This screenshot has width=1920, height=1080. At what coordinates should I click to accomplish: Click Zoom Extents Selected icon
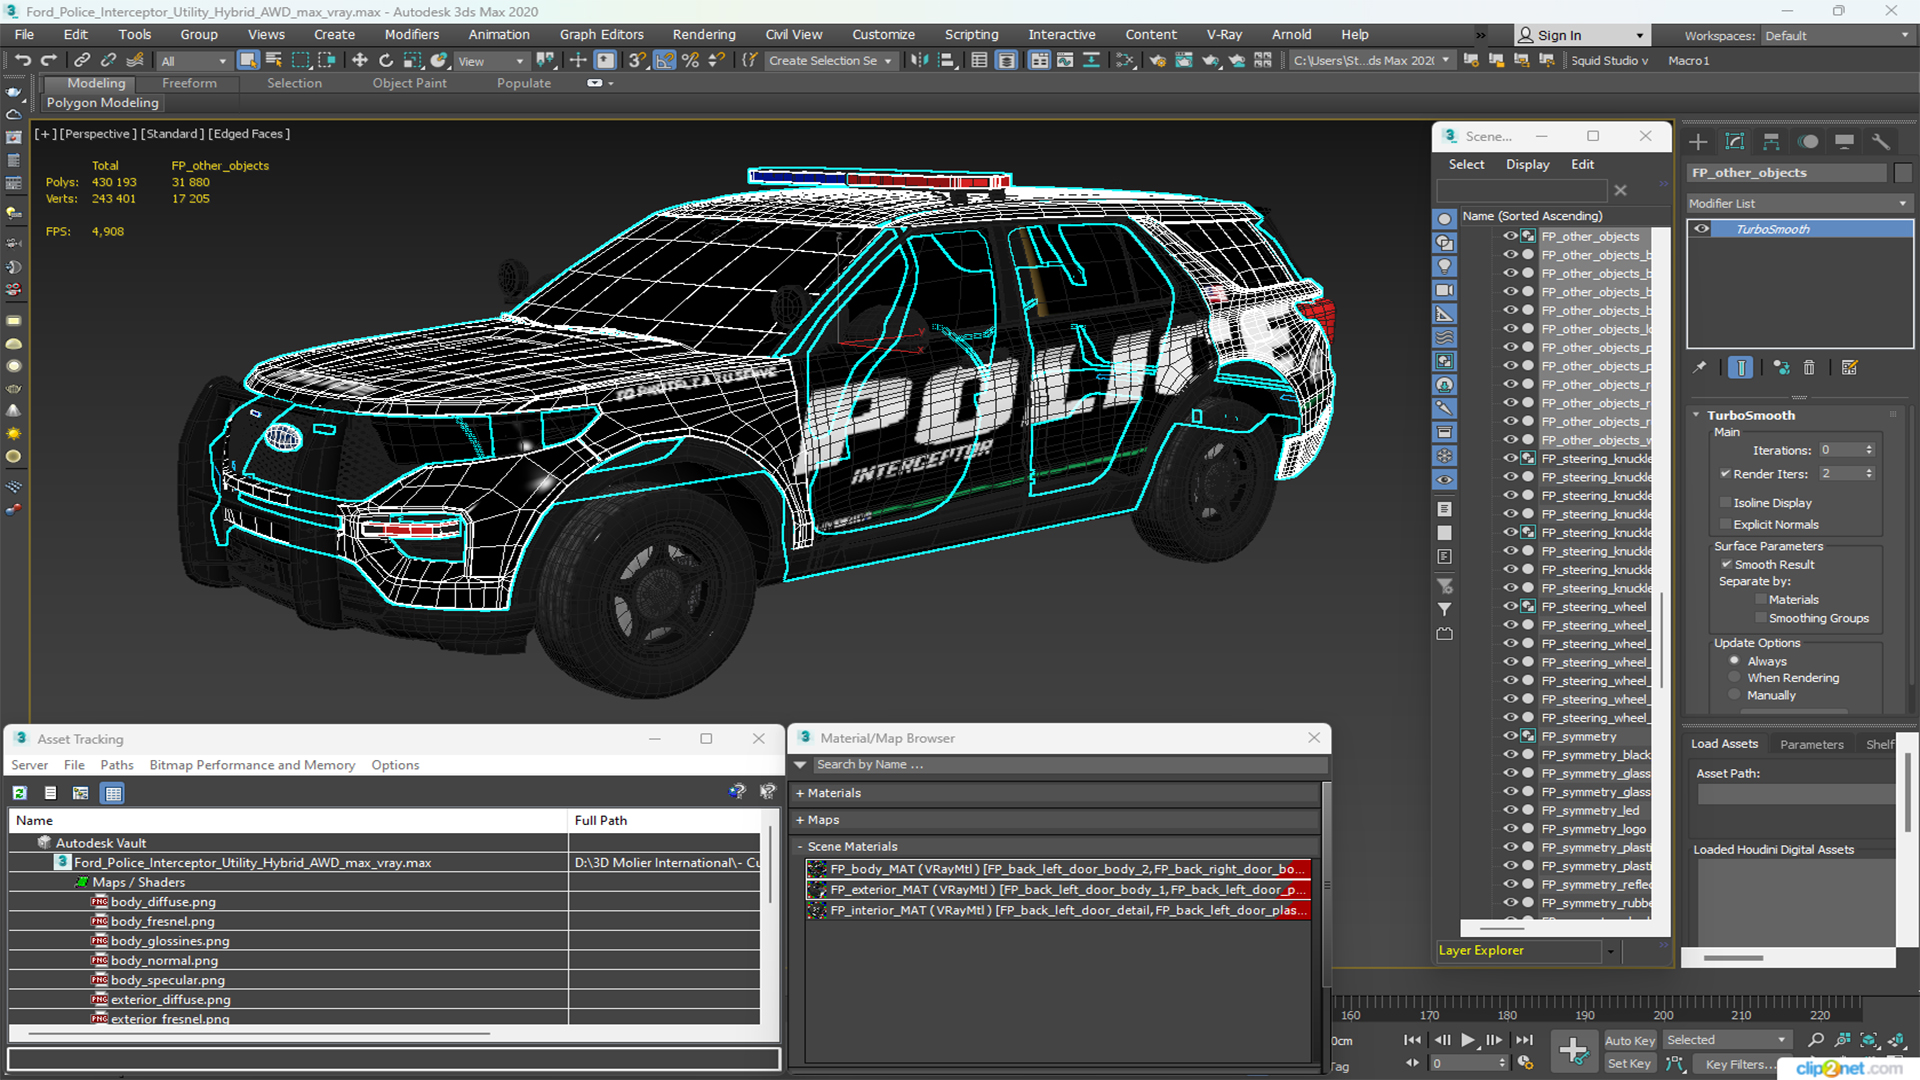[1869, 1041]
